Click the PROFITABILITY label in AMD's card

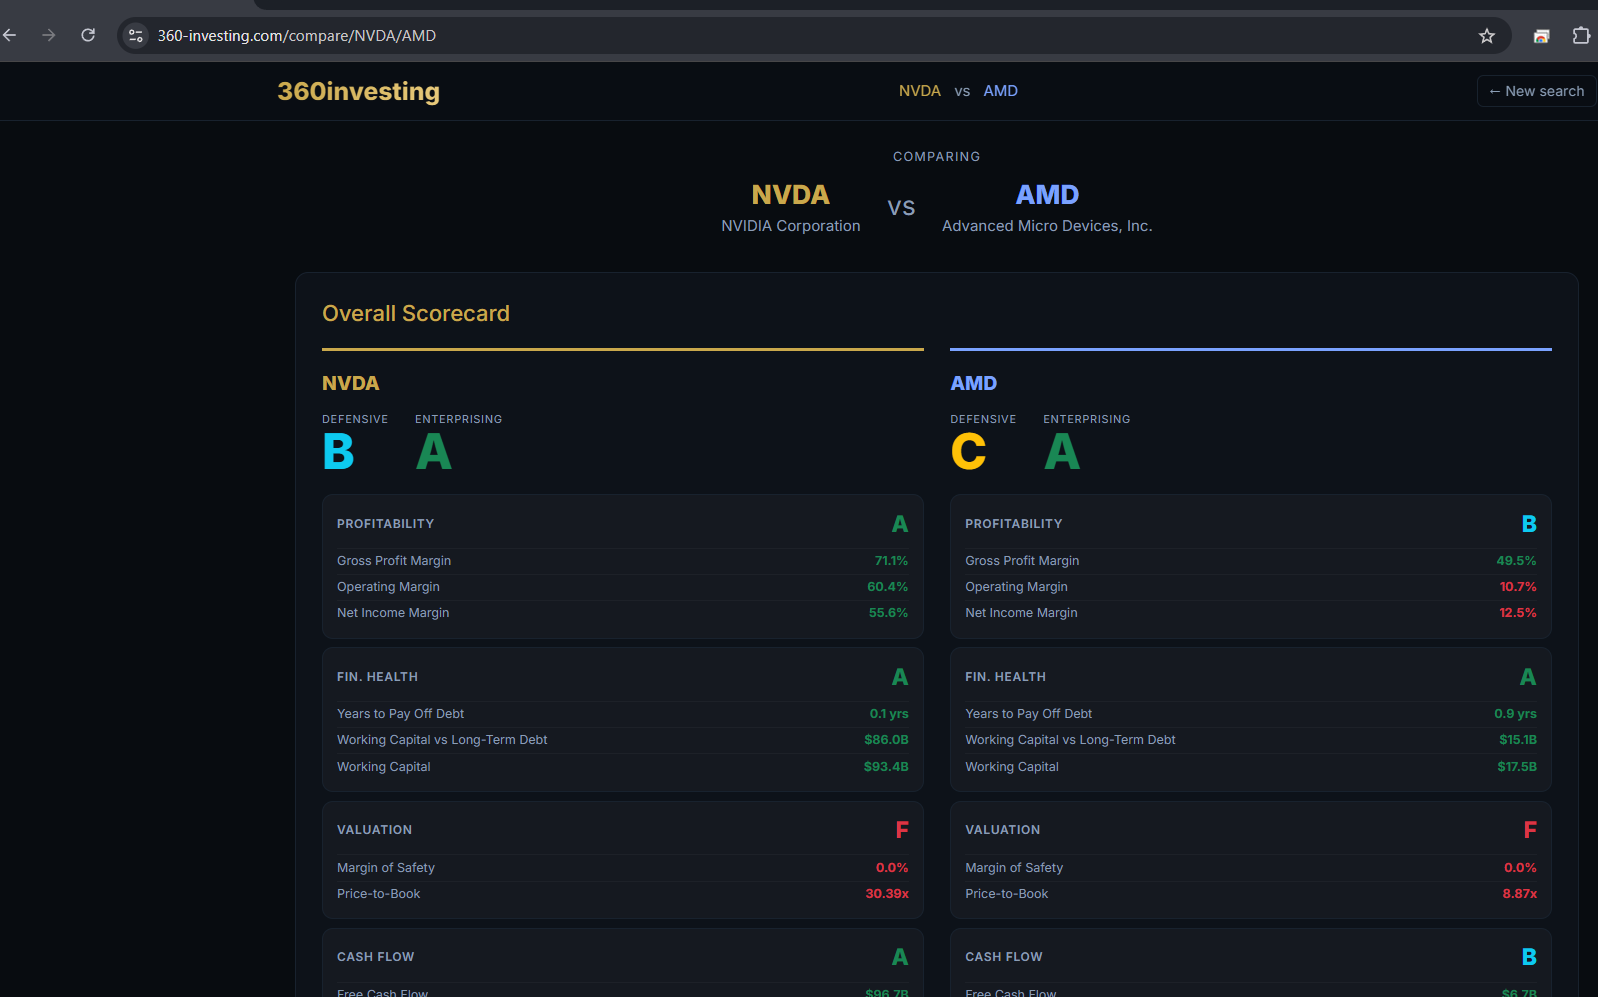click(x=1014, y=524)
